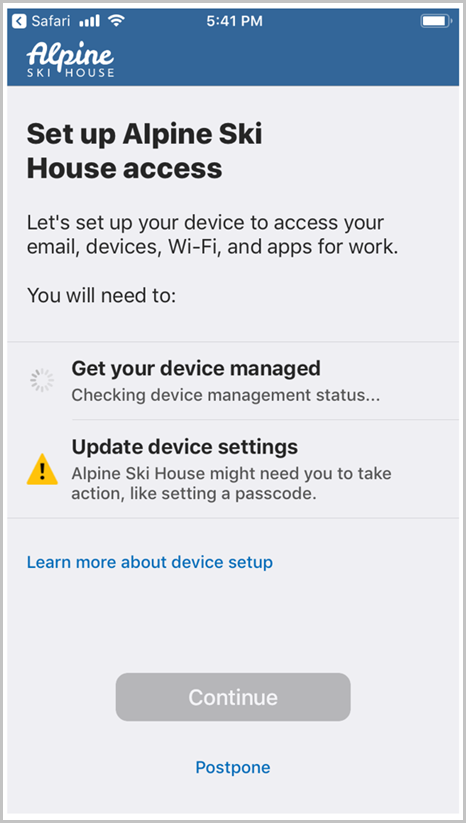
Task: Tap the back-to-Safari arrow icon
Action: pos(19,21)
